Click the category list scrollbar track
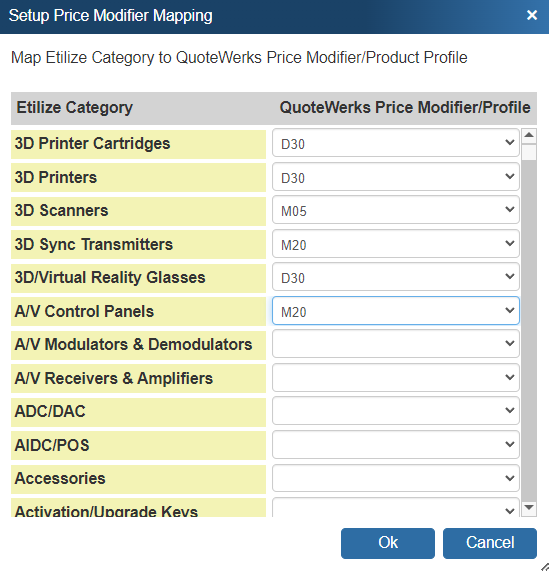Image resolution: width=549 pixels, height=572 pixels. pyautogui.click(x=529, y=328)
